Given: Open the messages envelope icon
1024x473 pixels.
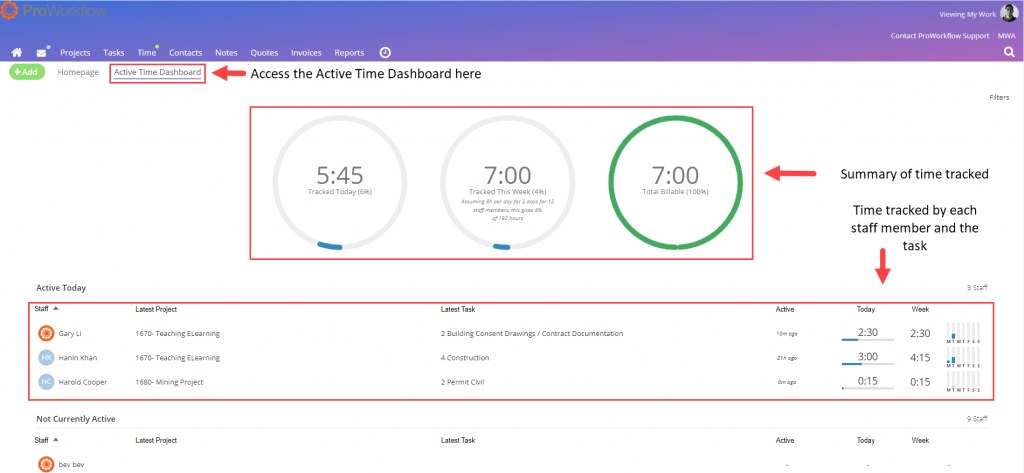Looking at the screenshot, I should tap(42, 52).
